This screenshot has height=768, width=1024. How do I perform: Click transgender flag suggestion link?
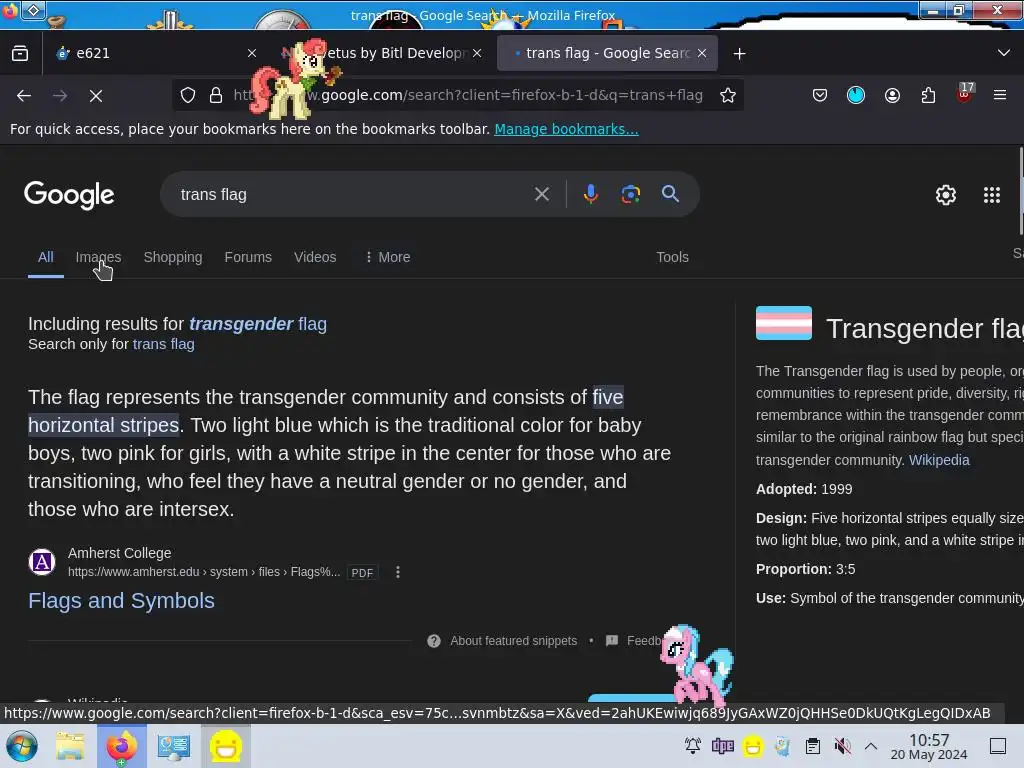pyautogui.click(x=258, y=324)
